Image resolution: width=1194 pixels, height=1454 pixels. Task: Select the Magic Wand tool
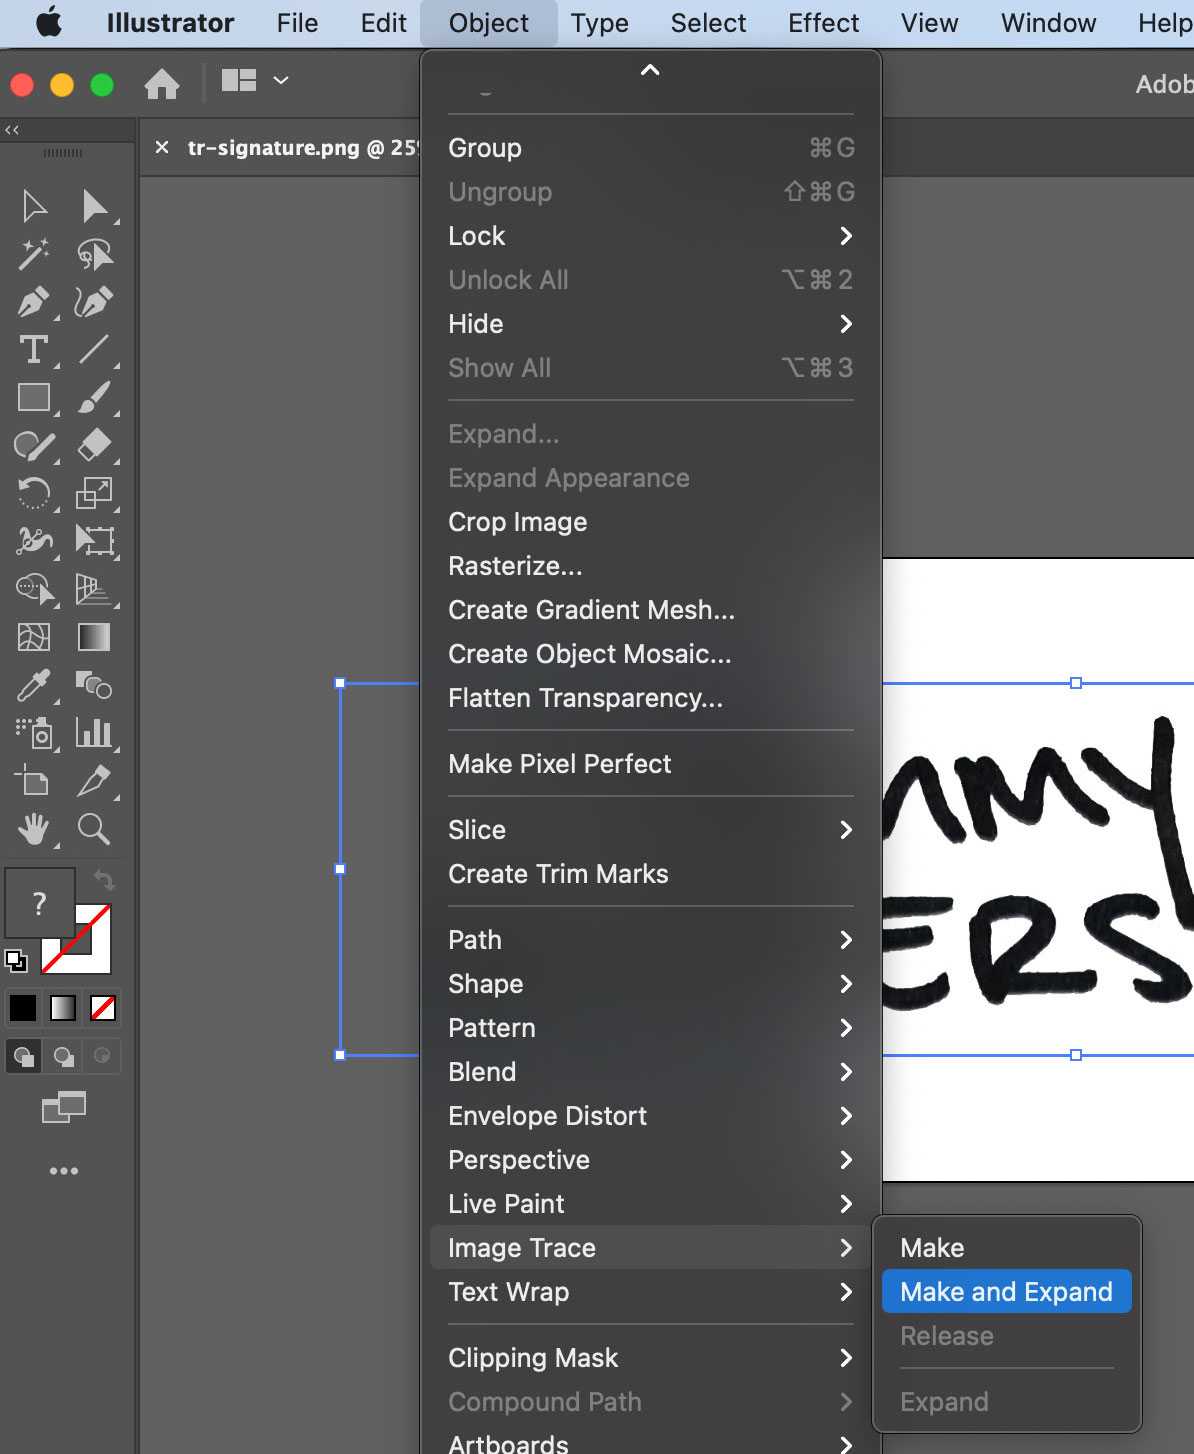(34, 254)
